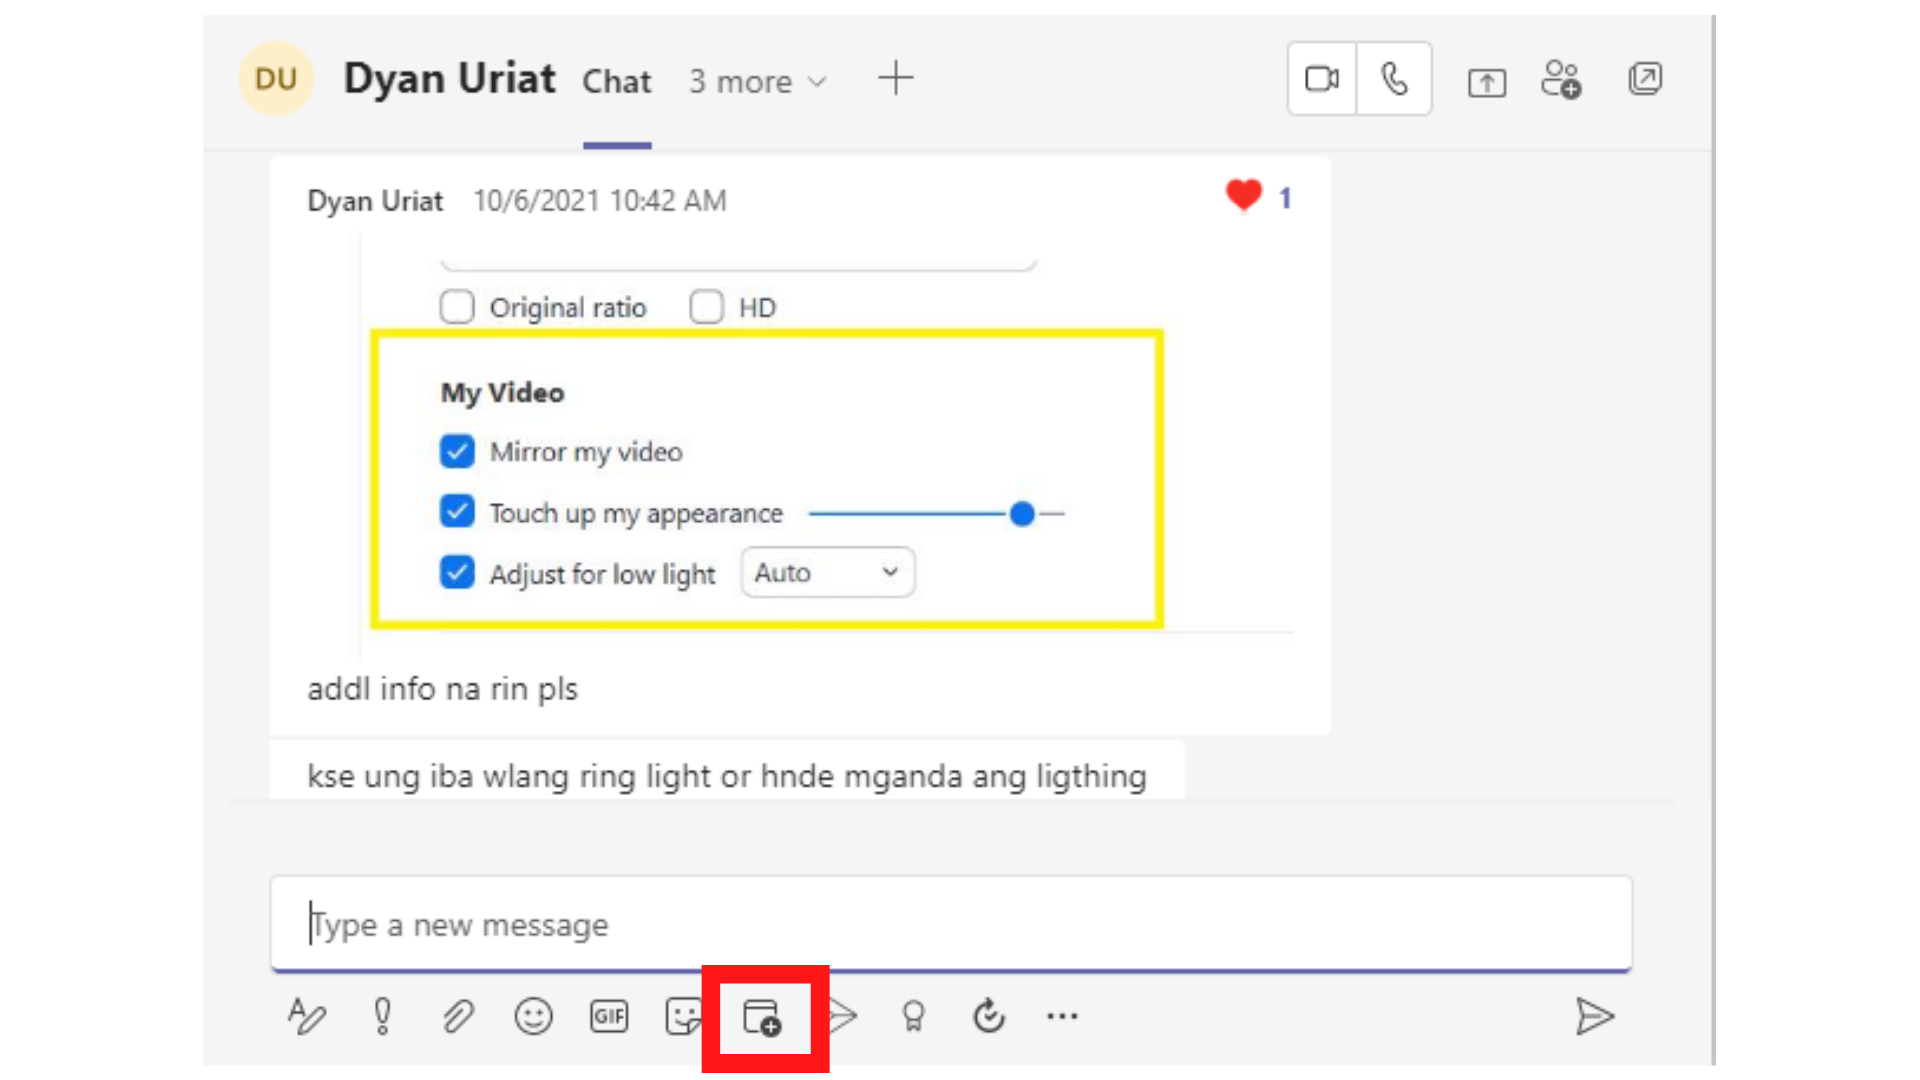Click the schedule meeting icon

[763, 1018]
